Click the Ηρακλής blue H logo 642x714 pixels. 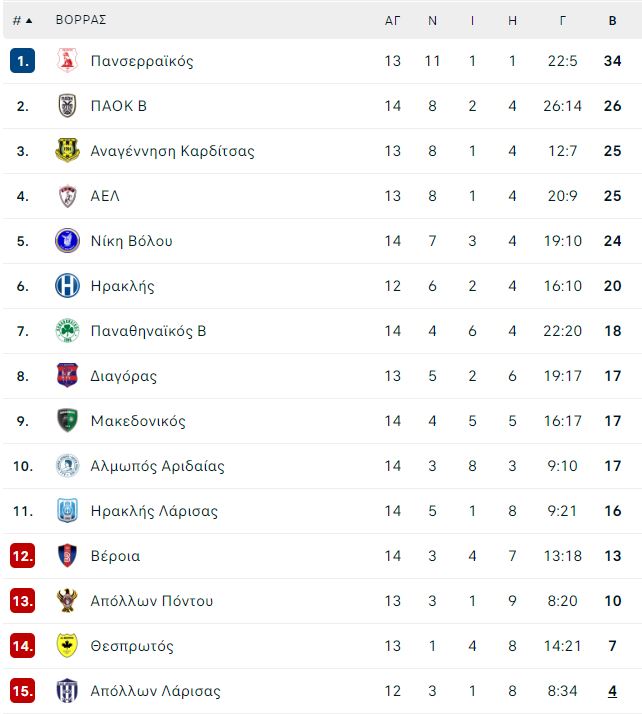coord(67,286)
